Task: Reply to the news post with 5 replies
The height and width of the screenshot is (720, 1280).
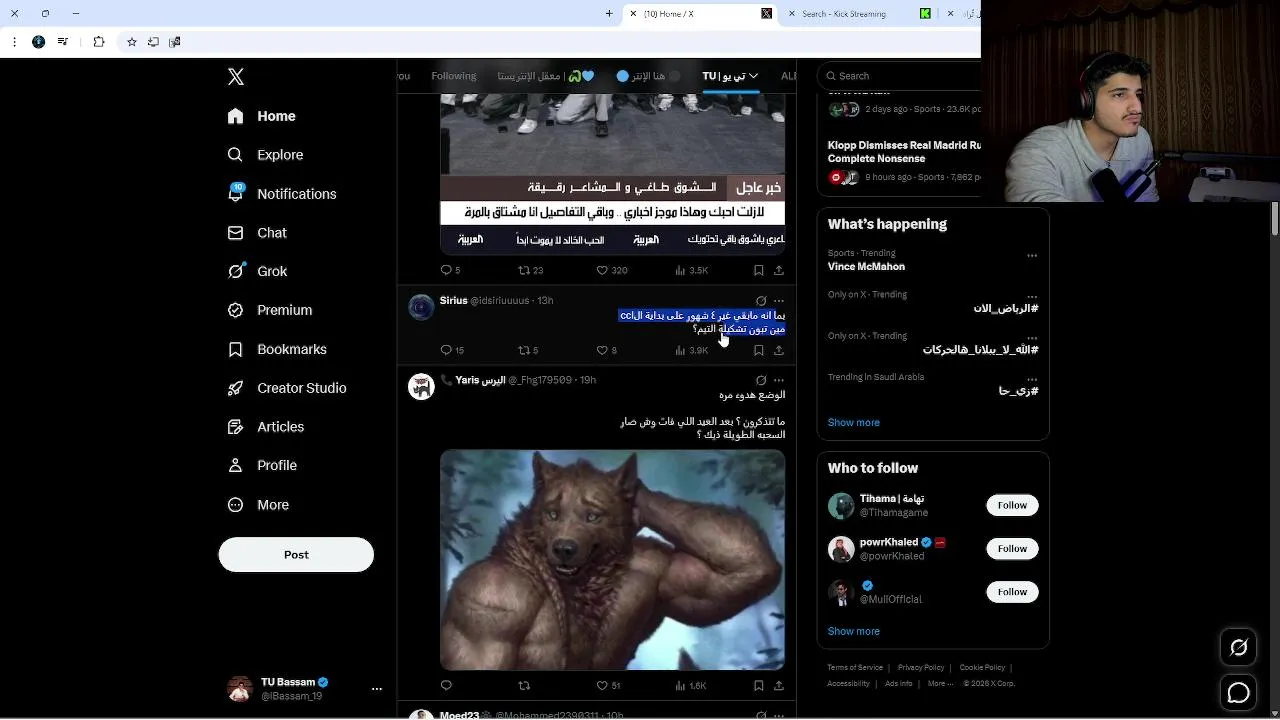Action: point(447,270)
